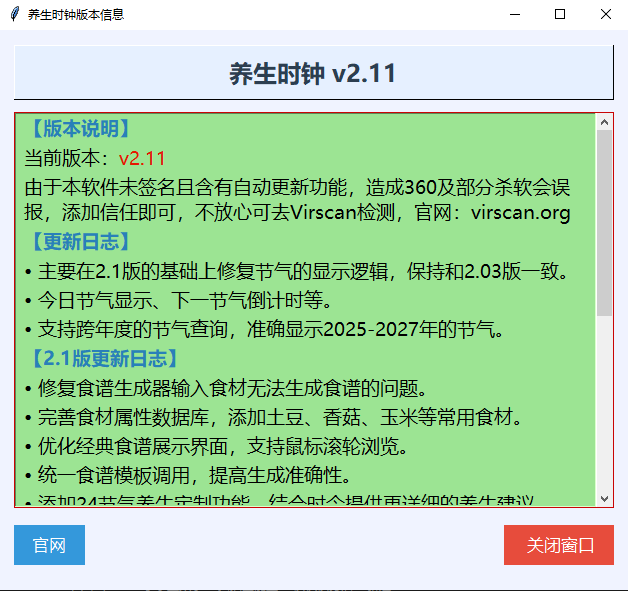
Task: Click the 【2.1版更新日志】 section heading
Action: [x=101, y=358]
